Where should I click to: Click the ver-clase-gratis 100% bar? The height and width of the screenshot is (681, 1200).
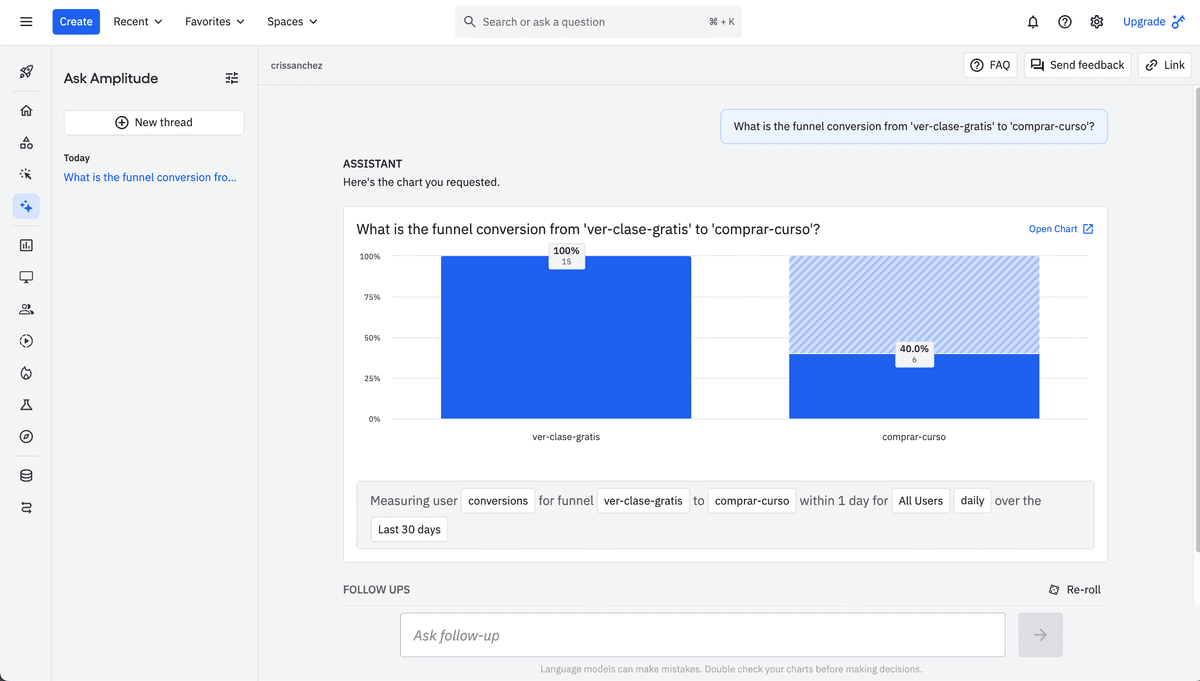point(566,338)
